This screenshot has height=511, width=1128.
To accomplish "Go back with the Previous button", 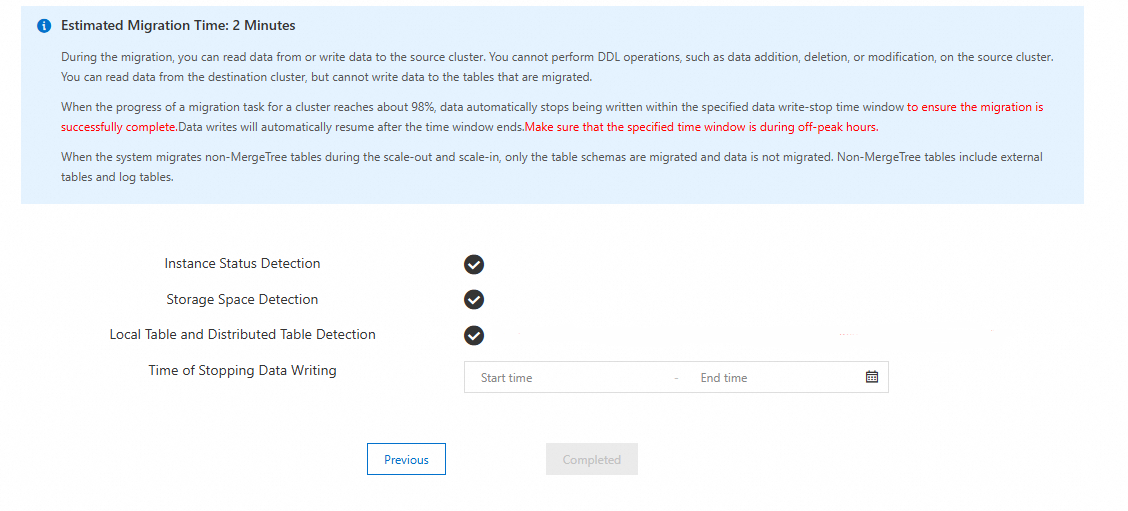I will pyautogui.click(x=406, y=459).
